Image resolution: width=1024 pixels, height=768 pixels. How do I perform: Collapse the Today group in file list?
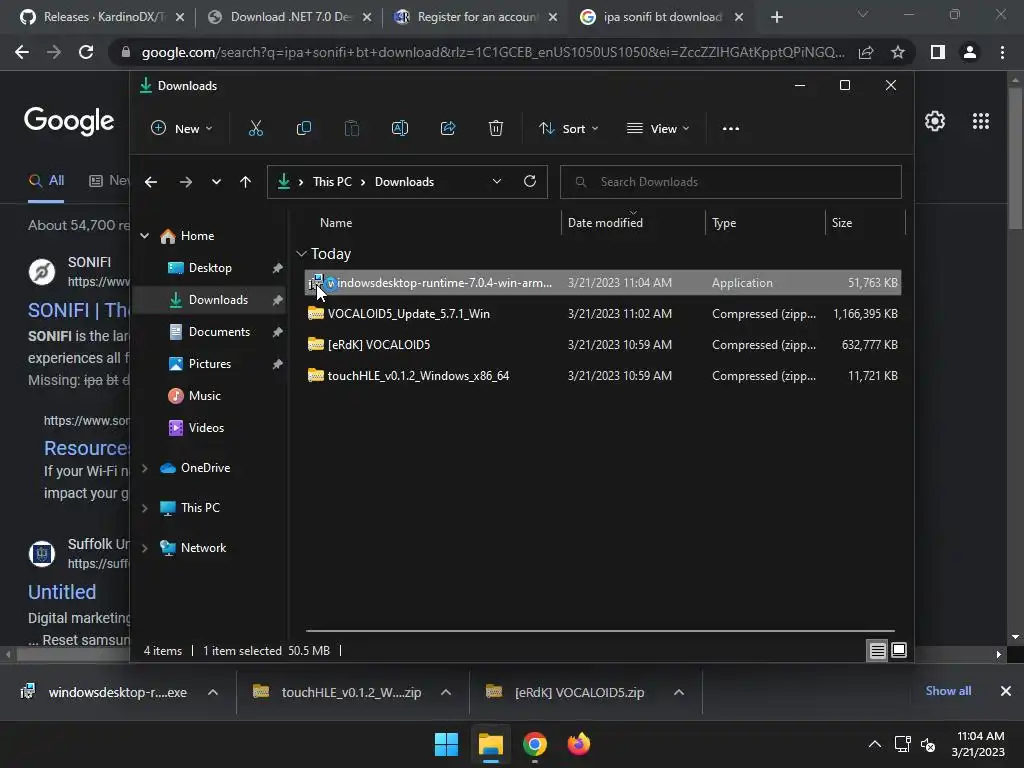301,253
